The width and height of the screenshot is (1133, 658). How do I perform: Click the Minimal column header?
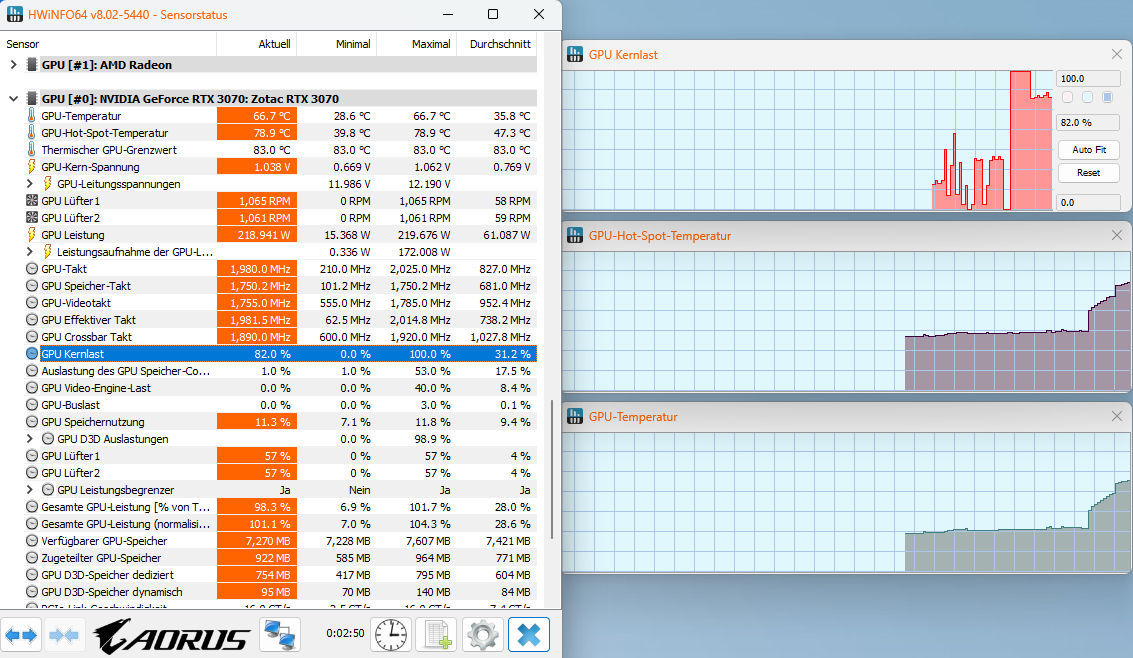coord(337,44)
